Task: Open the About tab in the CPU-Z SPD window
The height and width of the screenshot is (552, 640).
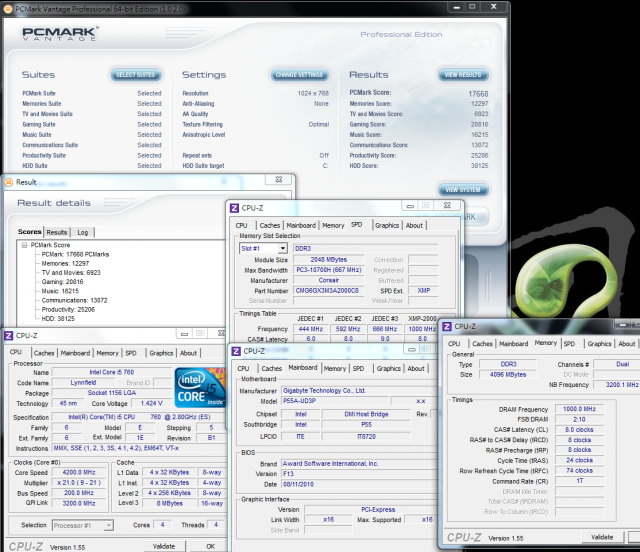Action: (x=414, y=225)
